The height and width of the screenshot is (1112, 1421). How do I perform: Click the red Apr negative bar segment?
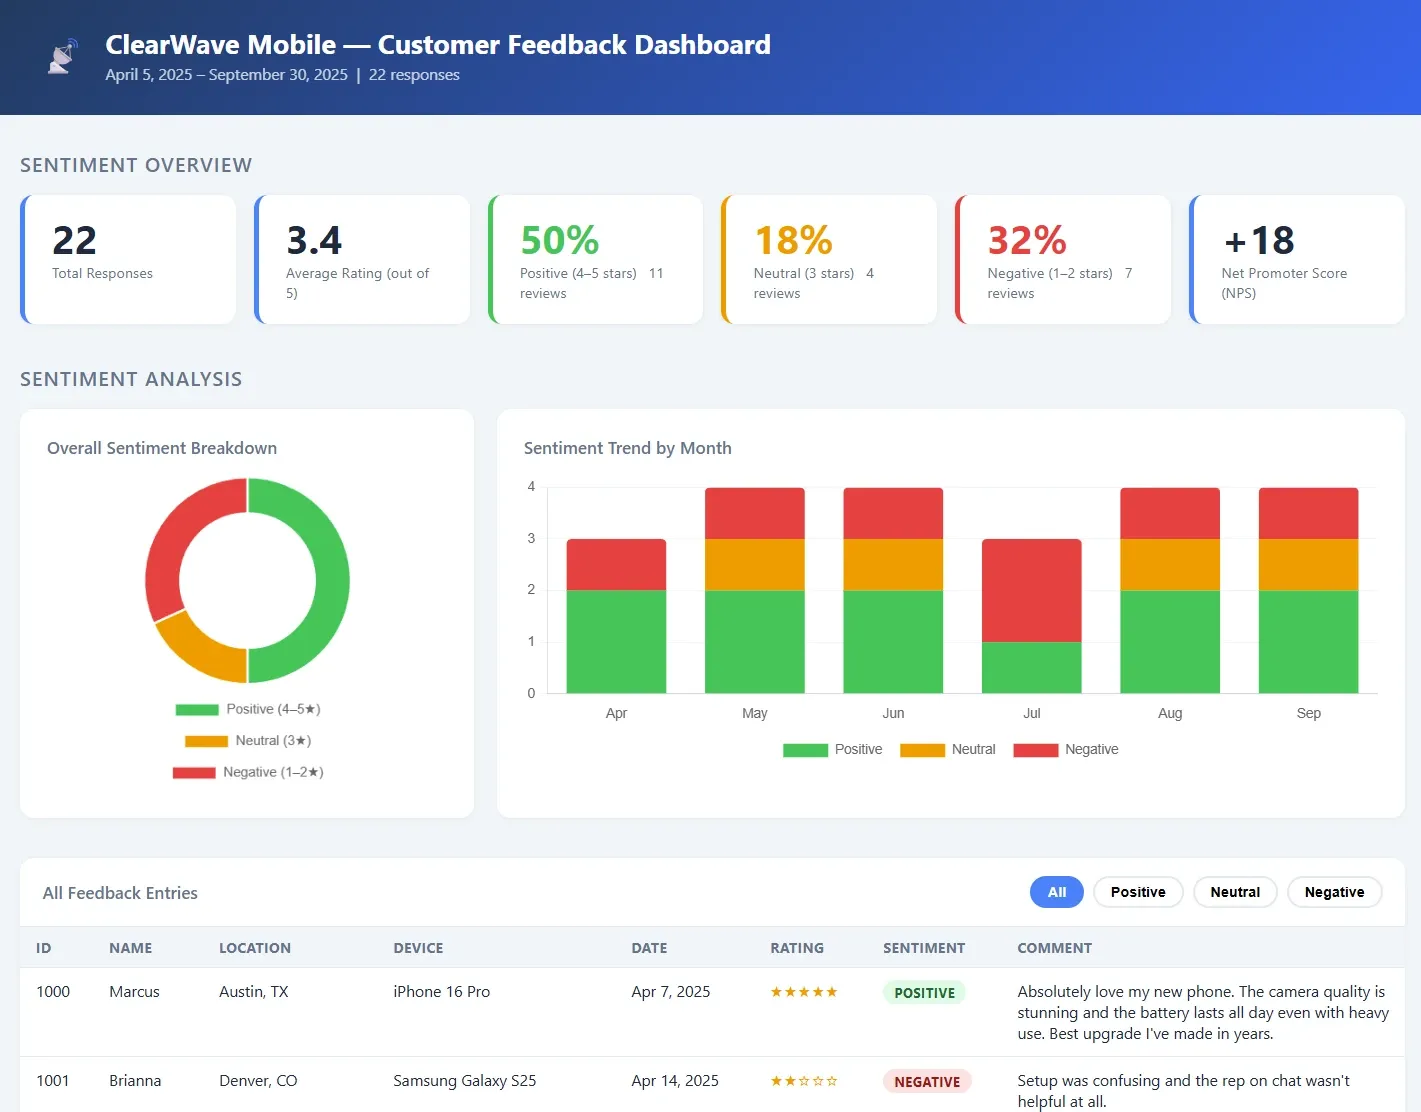pos(616,565)
